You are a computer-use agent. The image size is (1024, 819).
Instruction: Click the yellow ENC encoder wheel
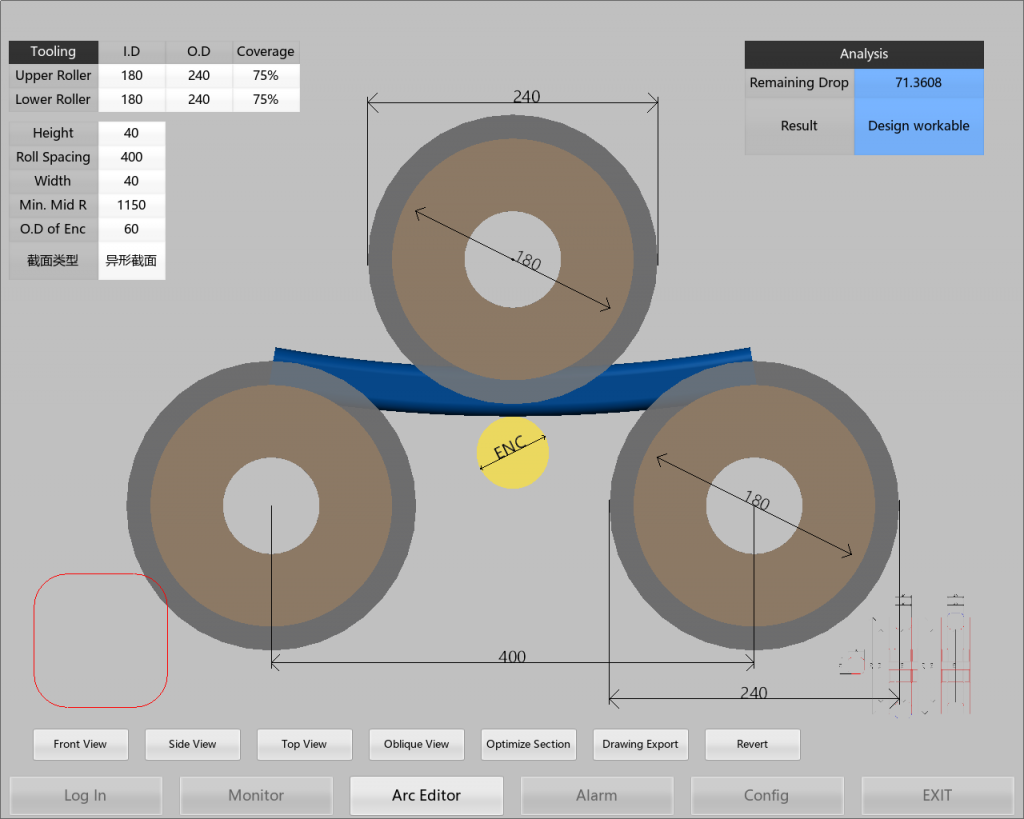click(x=513, y=453)
